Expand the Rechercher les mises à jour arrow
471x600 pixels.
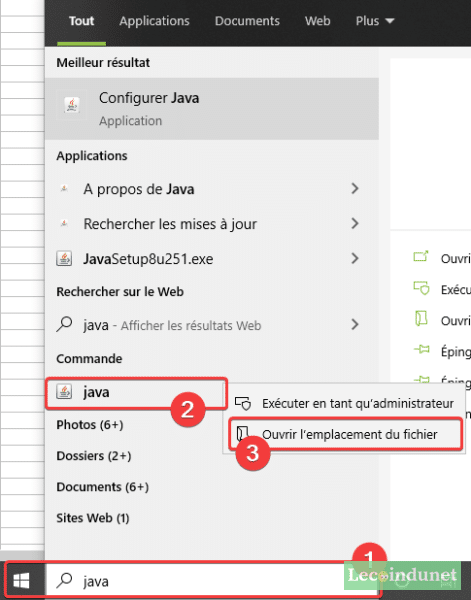pyautogui.click(x=355, y=223)
